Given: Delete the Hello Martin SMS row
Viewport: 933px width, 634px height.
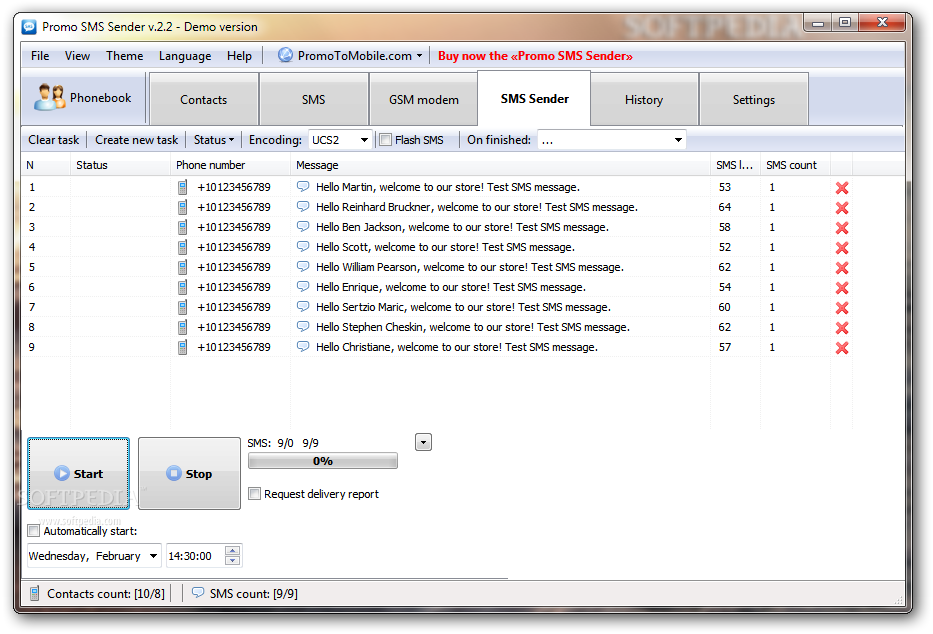Looking at the screenshot, I should 841,188.
